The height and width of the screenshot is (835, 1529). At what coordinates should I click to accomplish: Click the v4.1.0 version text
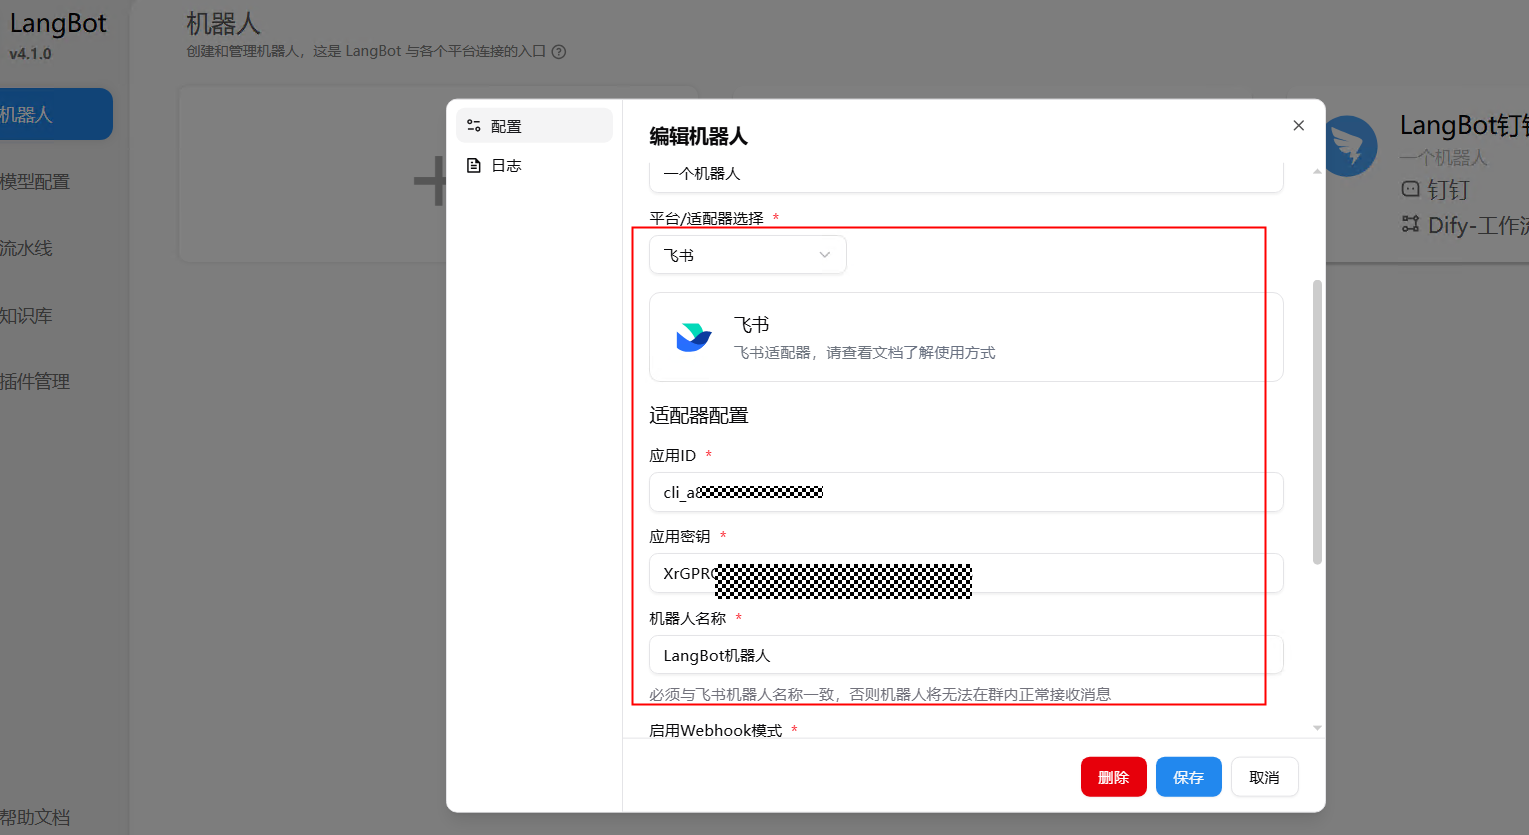click(30, 54)
